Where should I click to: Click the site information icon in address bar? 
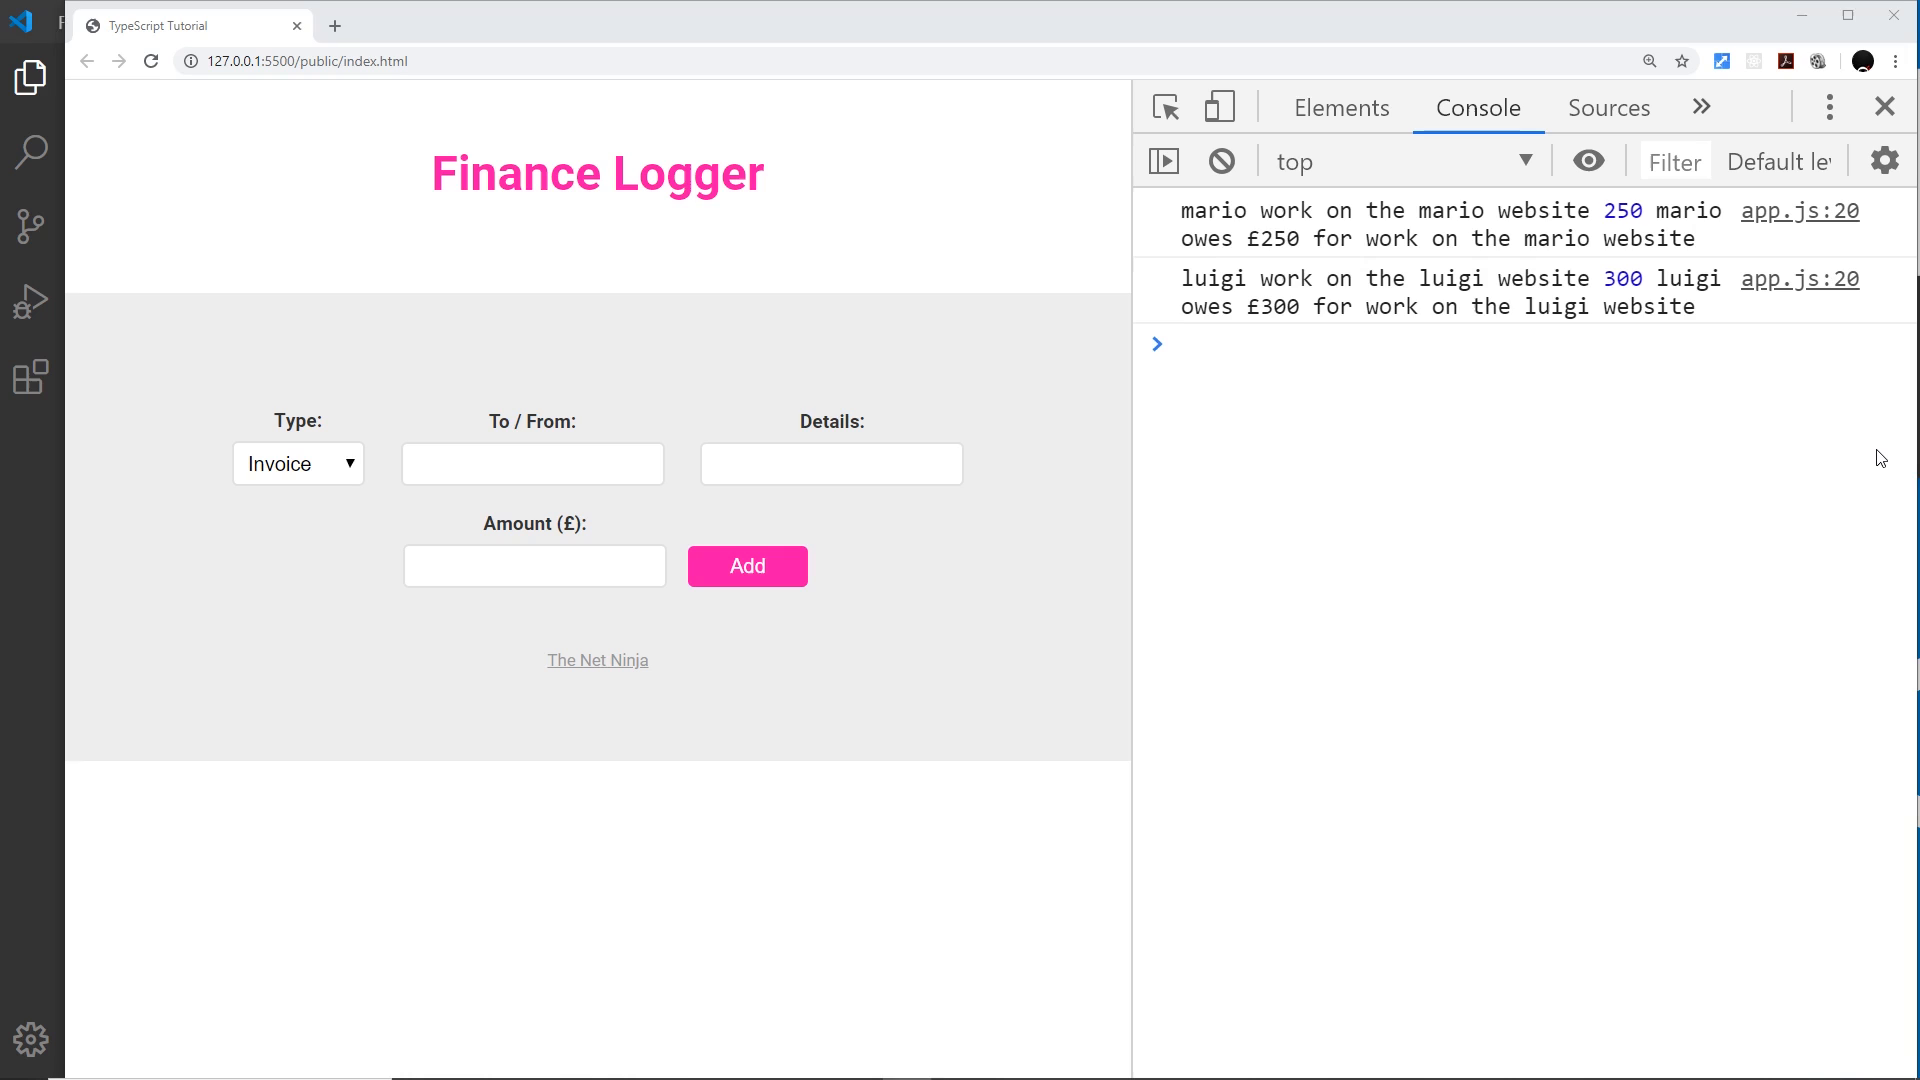[190, 61]
